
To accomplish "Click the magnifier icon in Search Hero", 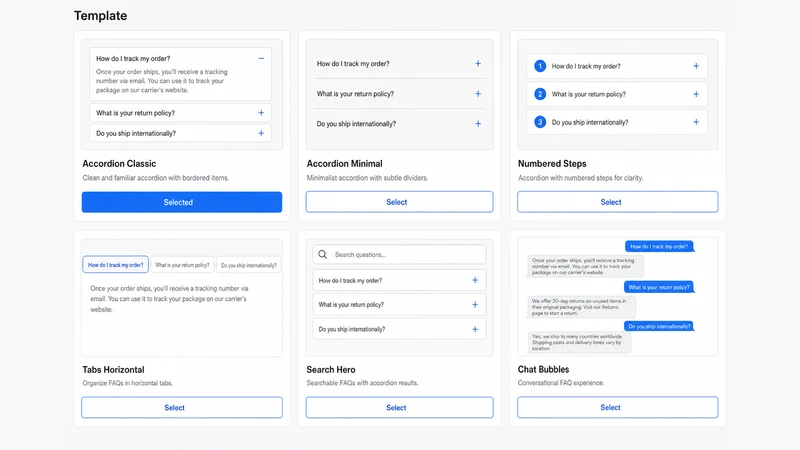I will [x=322, y=254].
